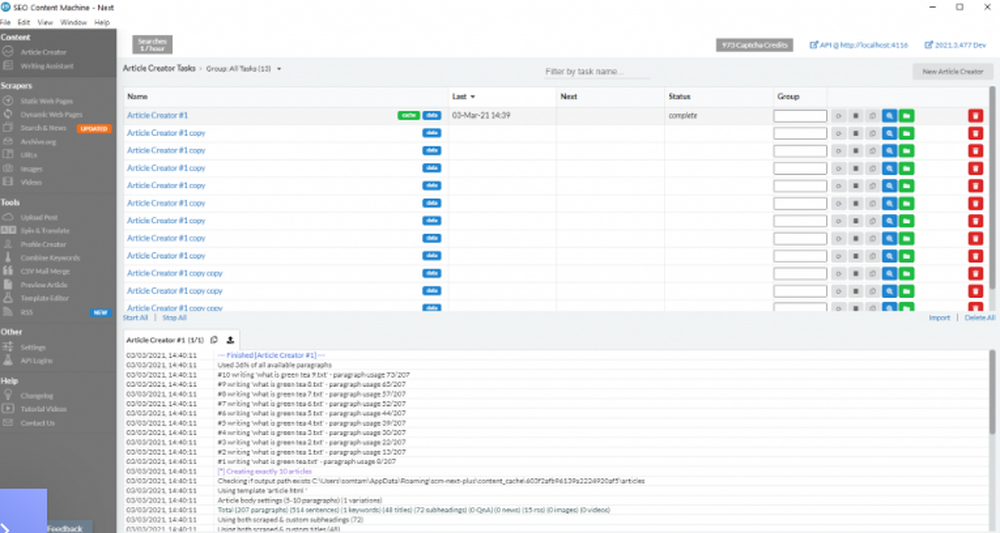
Task: Open the API @ http://localhost:4116 link
Action: (859, 45)
